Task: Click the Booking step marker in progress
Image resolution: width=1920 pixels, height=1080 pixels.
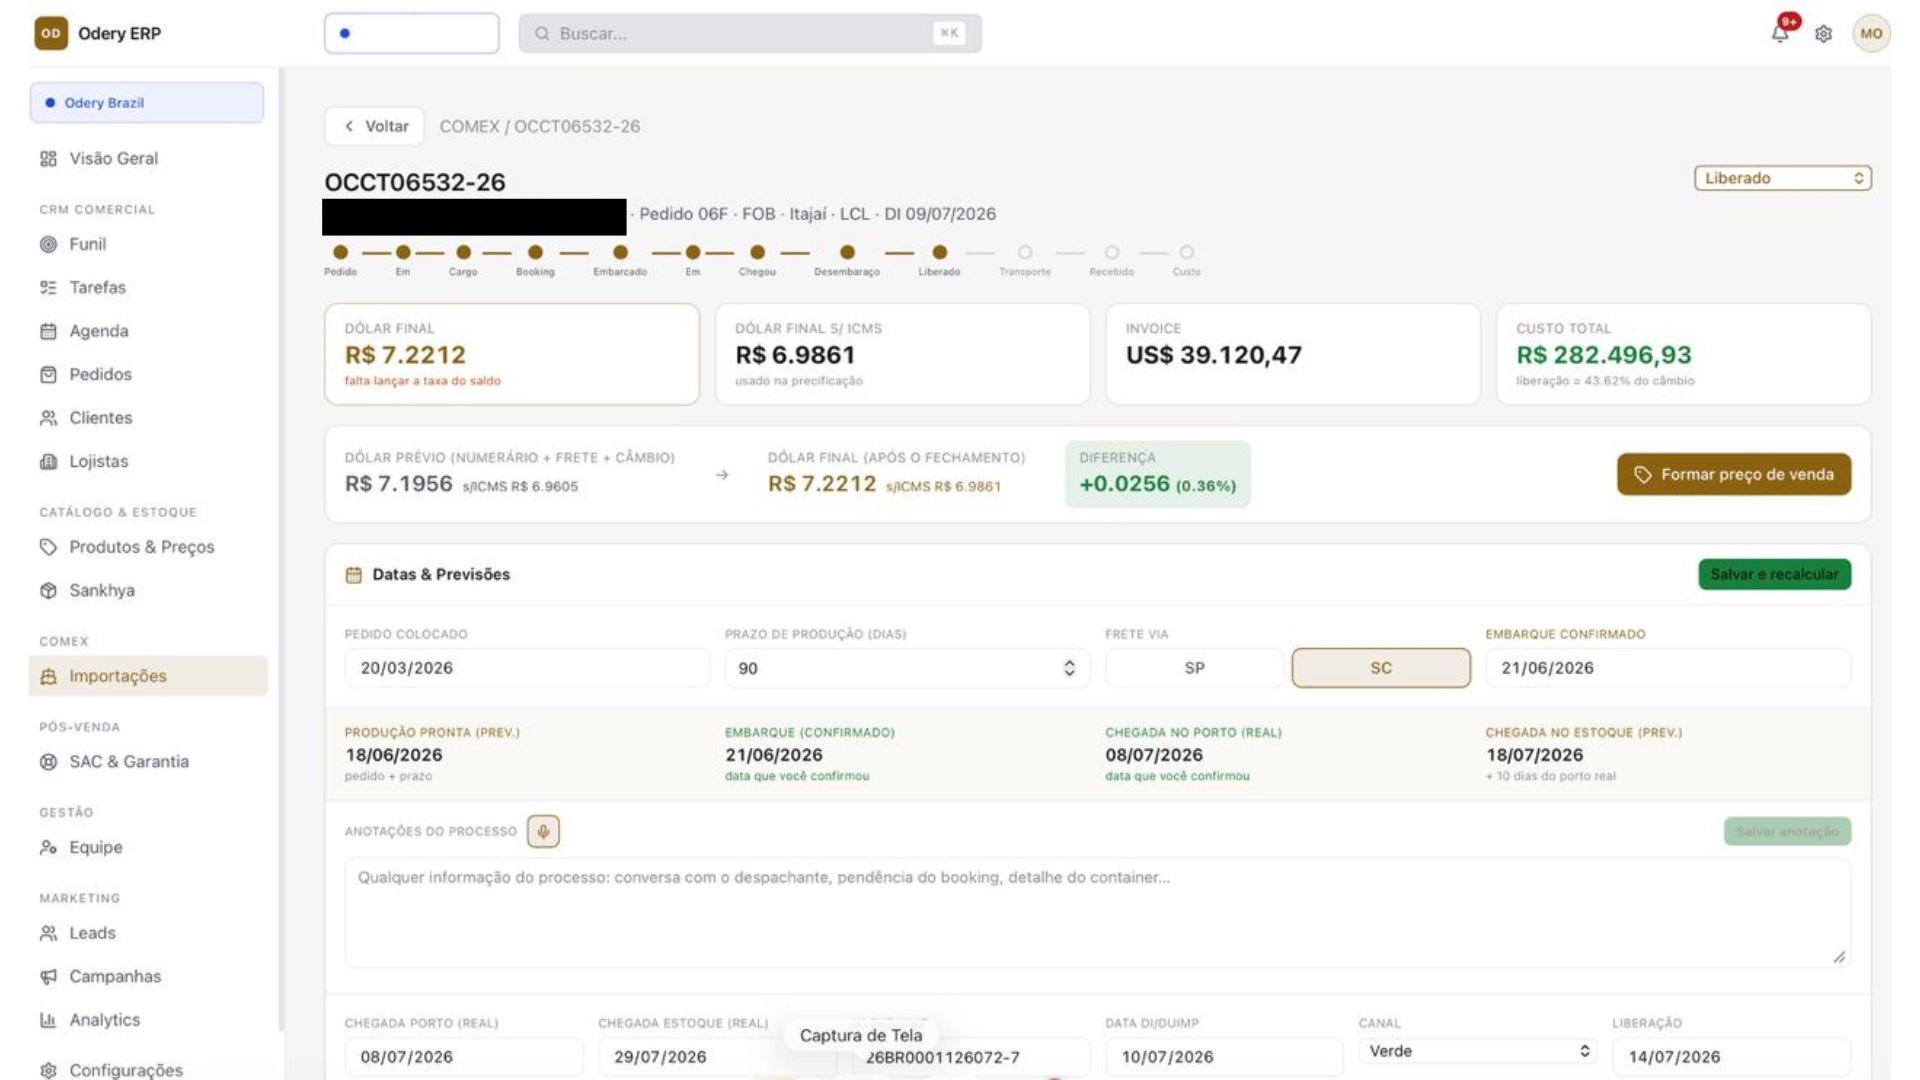Action: point(535,253)
